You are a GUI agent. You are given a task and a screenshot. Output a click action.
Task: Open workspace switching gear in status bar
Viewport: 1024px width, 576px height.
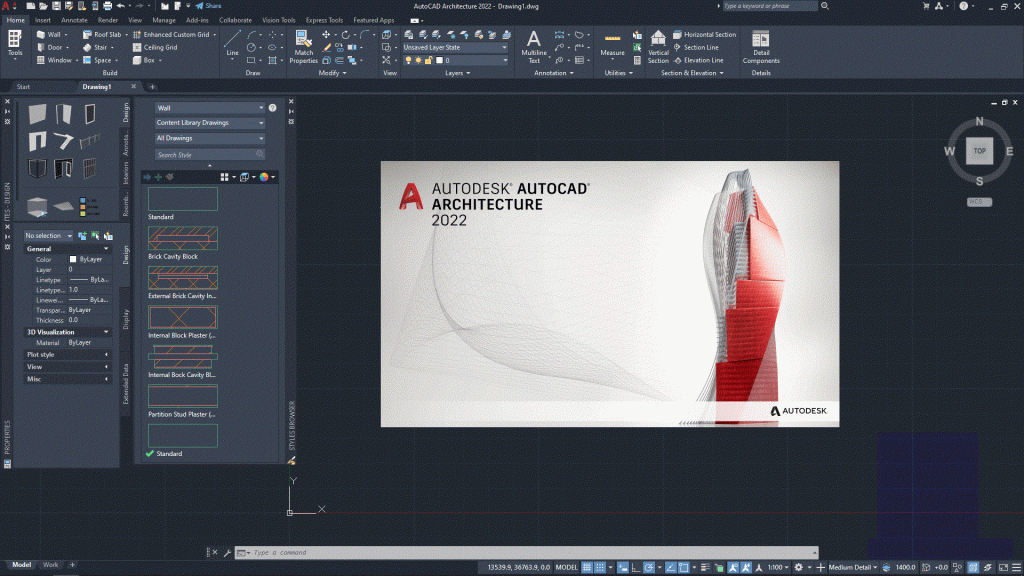tap(798, 568)
